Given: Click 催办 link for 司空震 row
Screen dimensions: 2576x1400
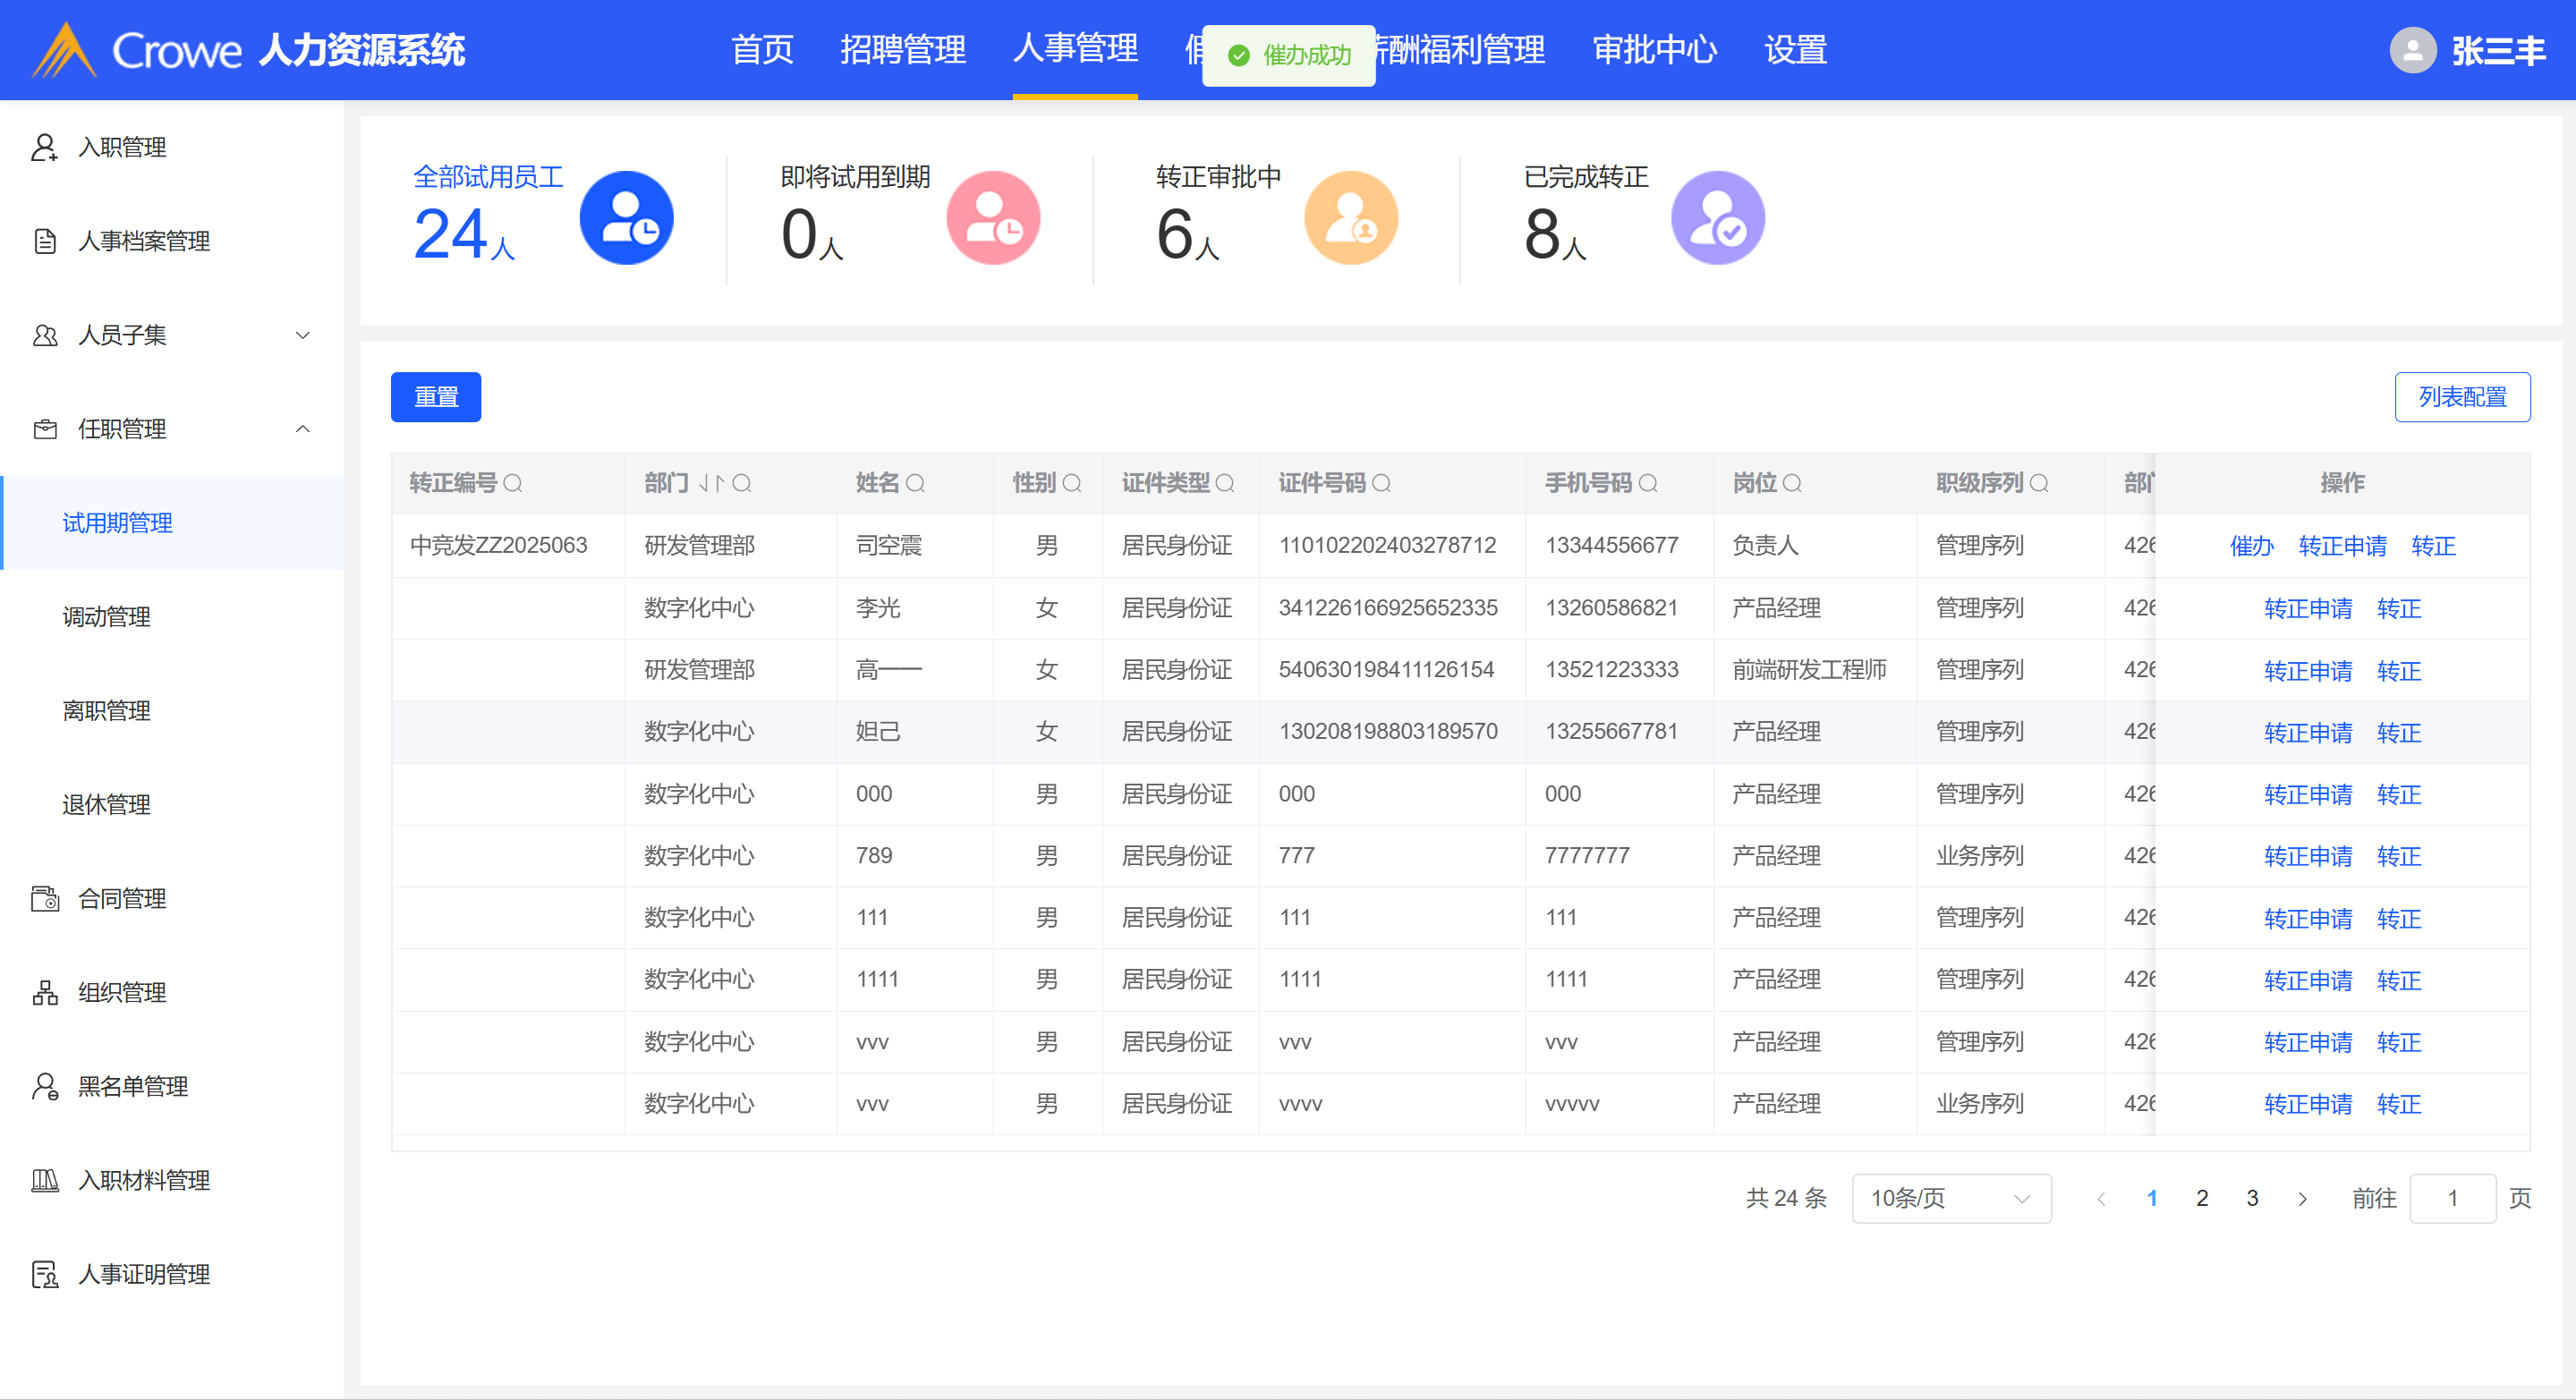Looking at the screenshot, I should point(2251,546).
